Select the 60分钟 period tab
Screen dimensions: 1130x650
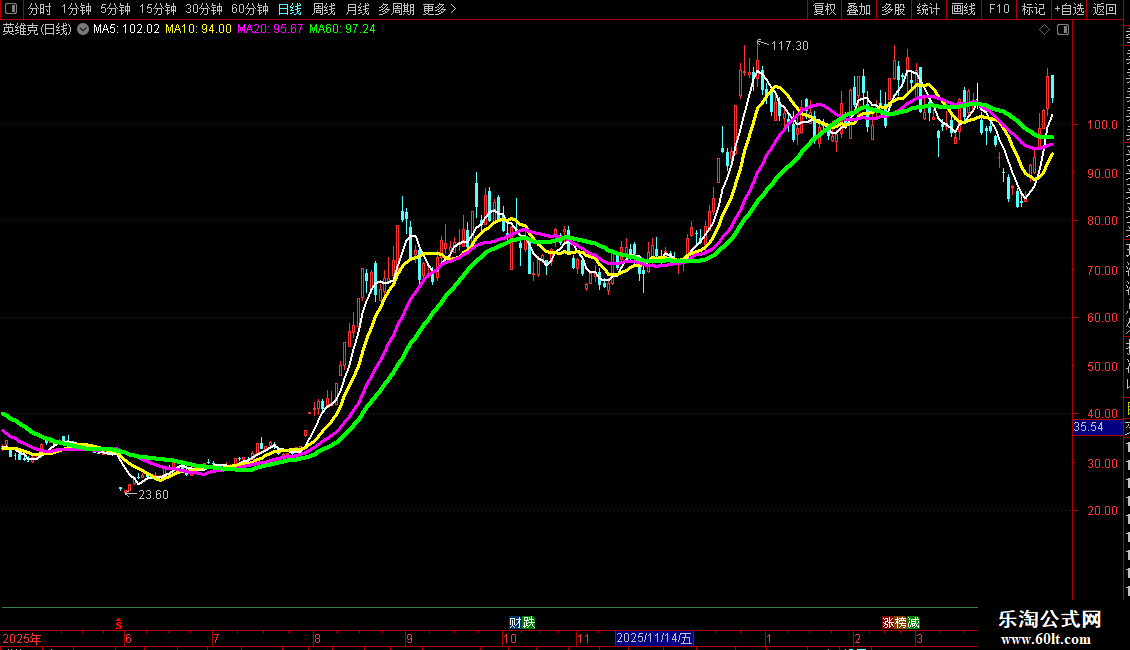pos(249,9)
